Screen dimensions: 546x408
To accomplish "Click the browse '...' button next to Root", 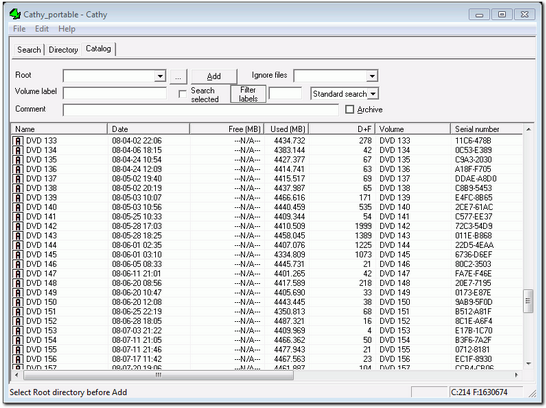I will pos(178,76).
